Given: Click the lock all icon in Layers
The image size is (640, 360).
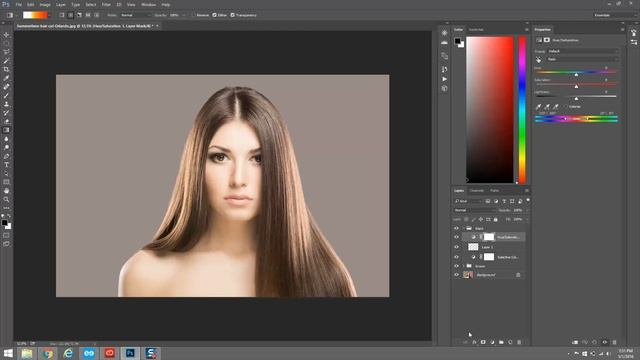Looking at the screenshot, I should [496, 220].
